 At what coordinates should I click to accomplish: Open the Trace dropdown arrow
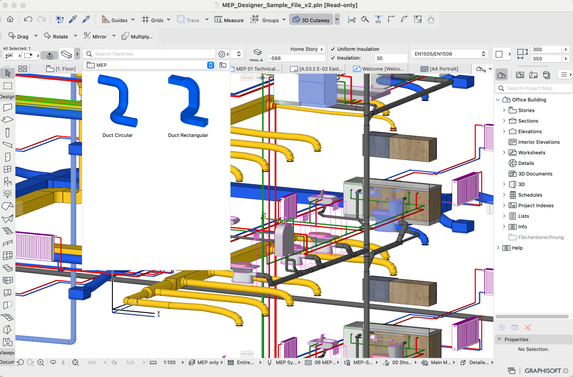(206, 20)
